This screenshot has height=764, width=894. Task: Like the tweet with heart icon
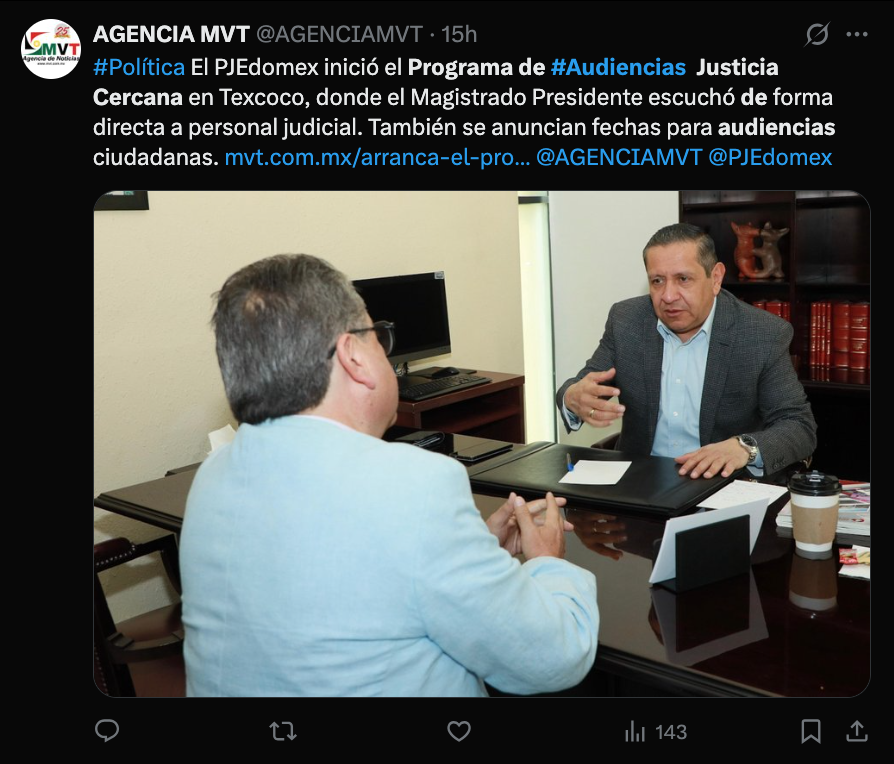(458, 731)
